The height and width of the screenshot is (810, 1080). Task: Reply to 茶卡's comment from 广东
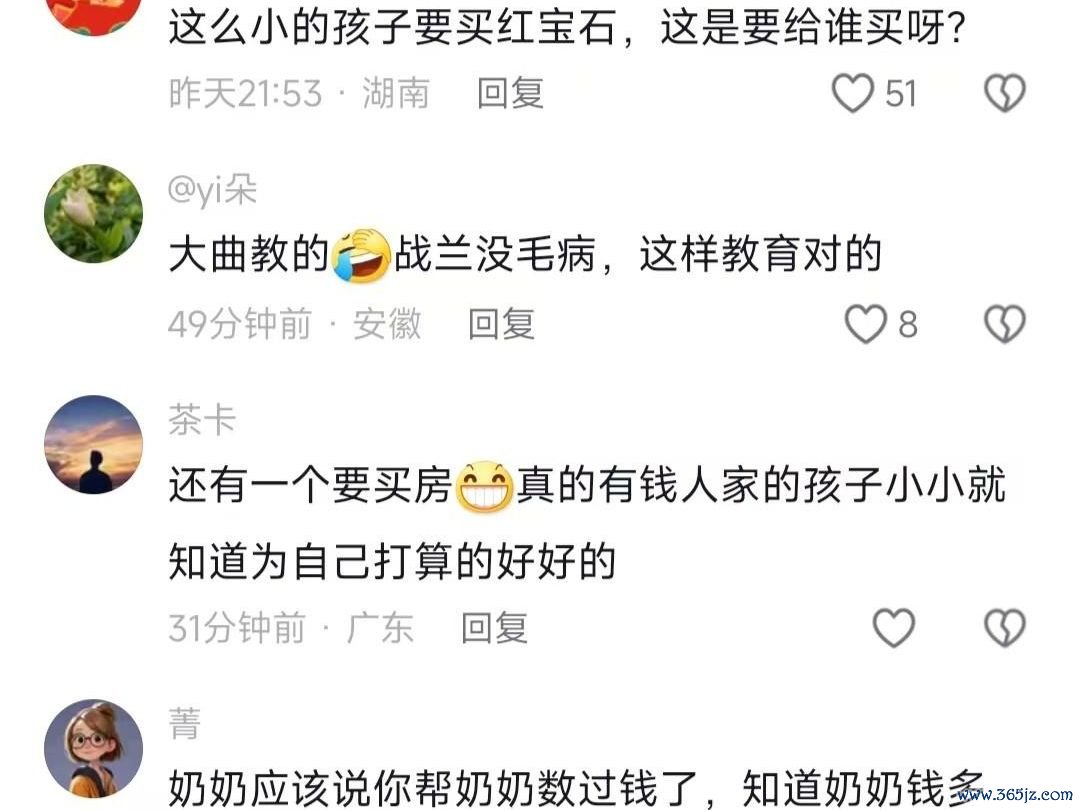(x=495, y=627)
